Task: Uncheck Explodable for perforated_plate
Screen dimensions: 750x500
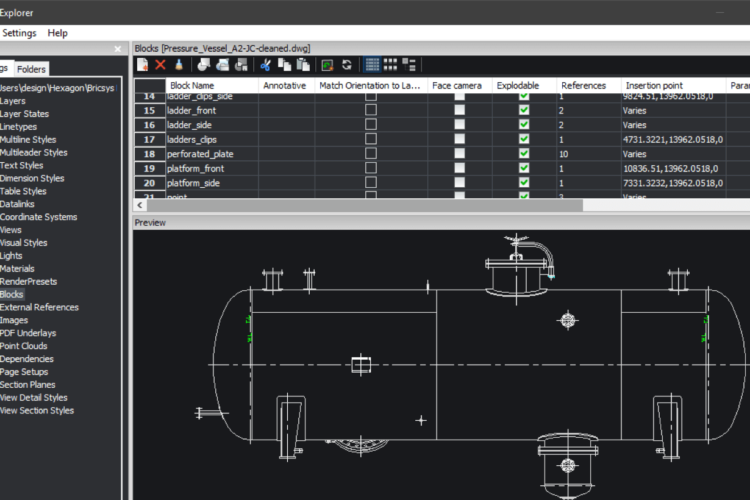Action: [524, 154]
